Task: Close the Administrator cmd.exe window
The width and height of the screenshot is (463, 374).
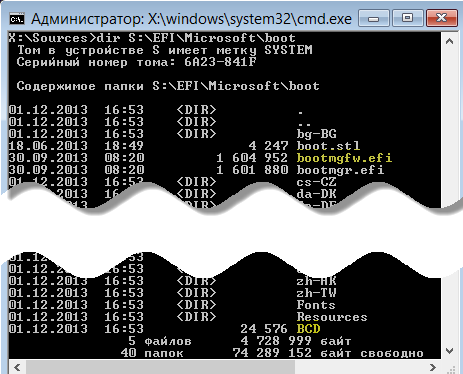Action: [x=442, y=18]
